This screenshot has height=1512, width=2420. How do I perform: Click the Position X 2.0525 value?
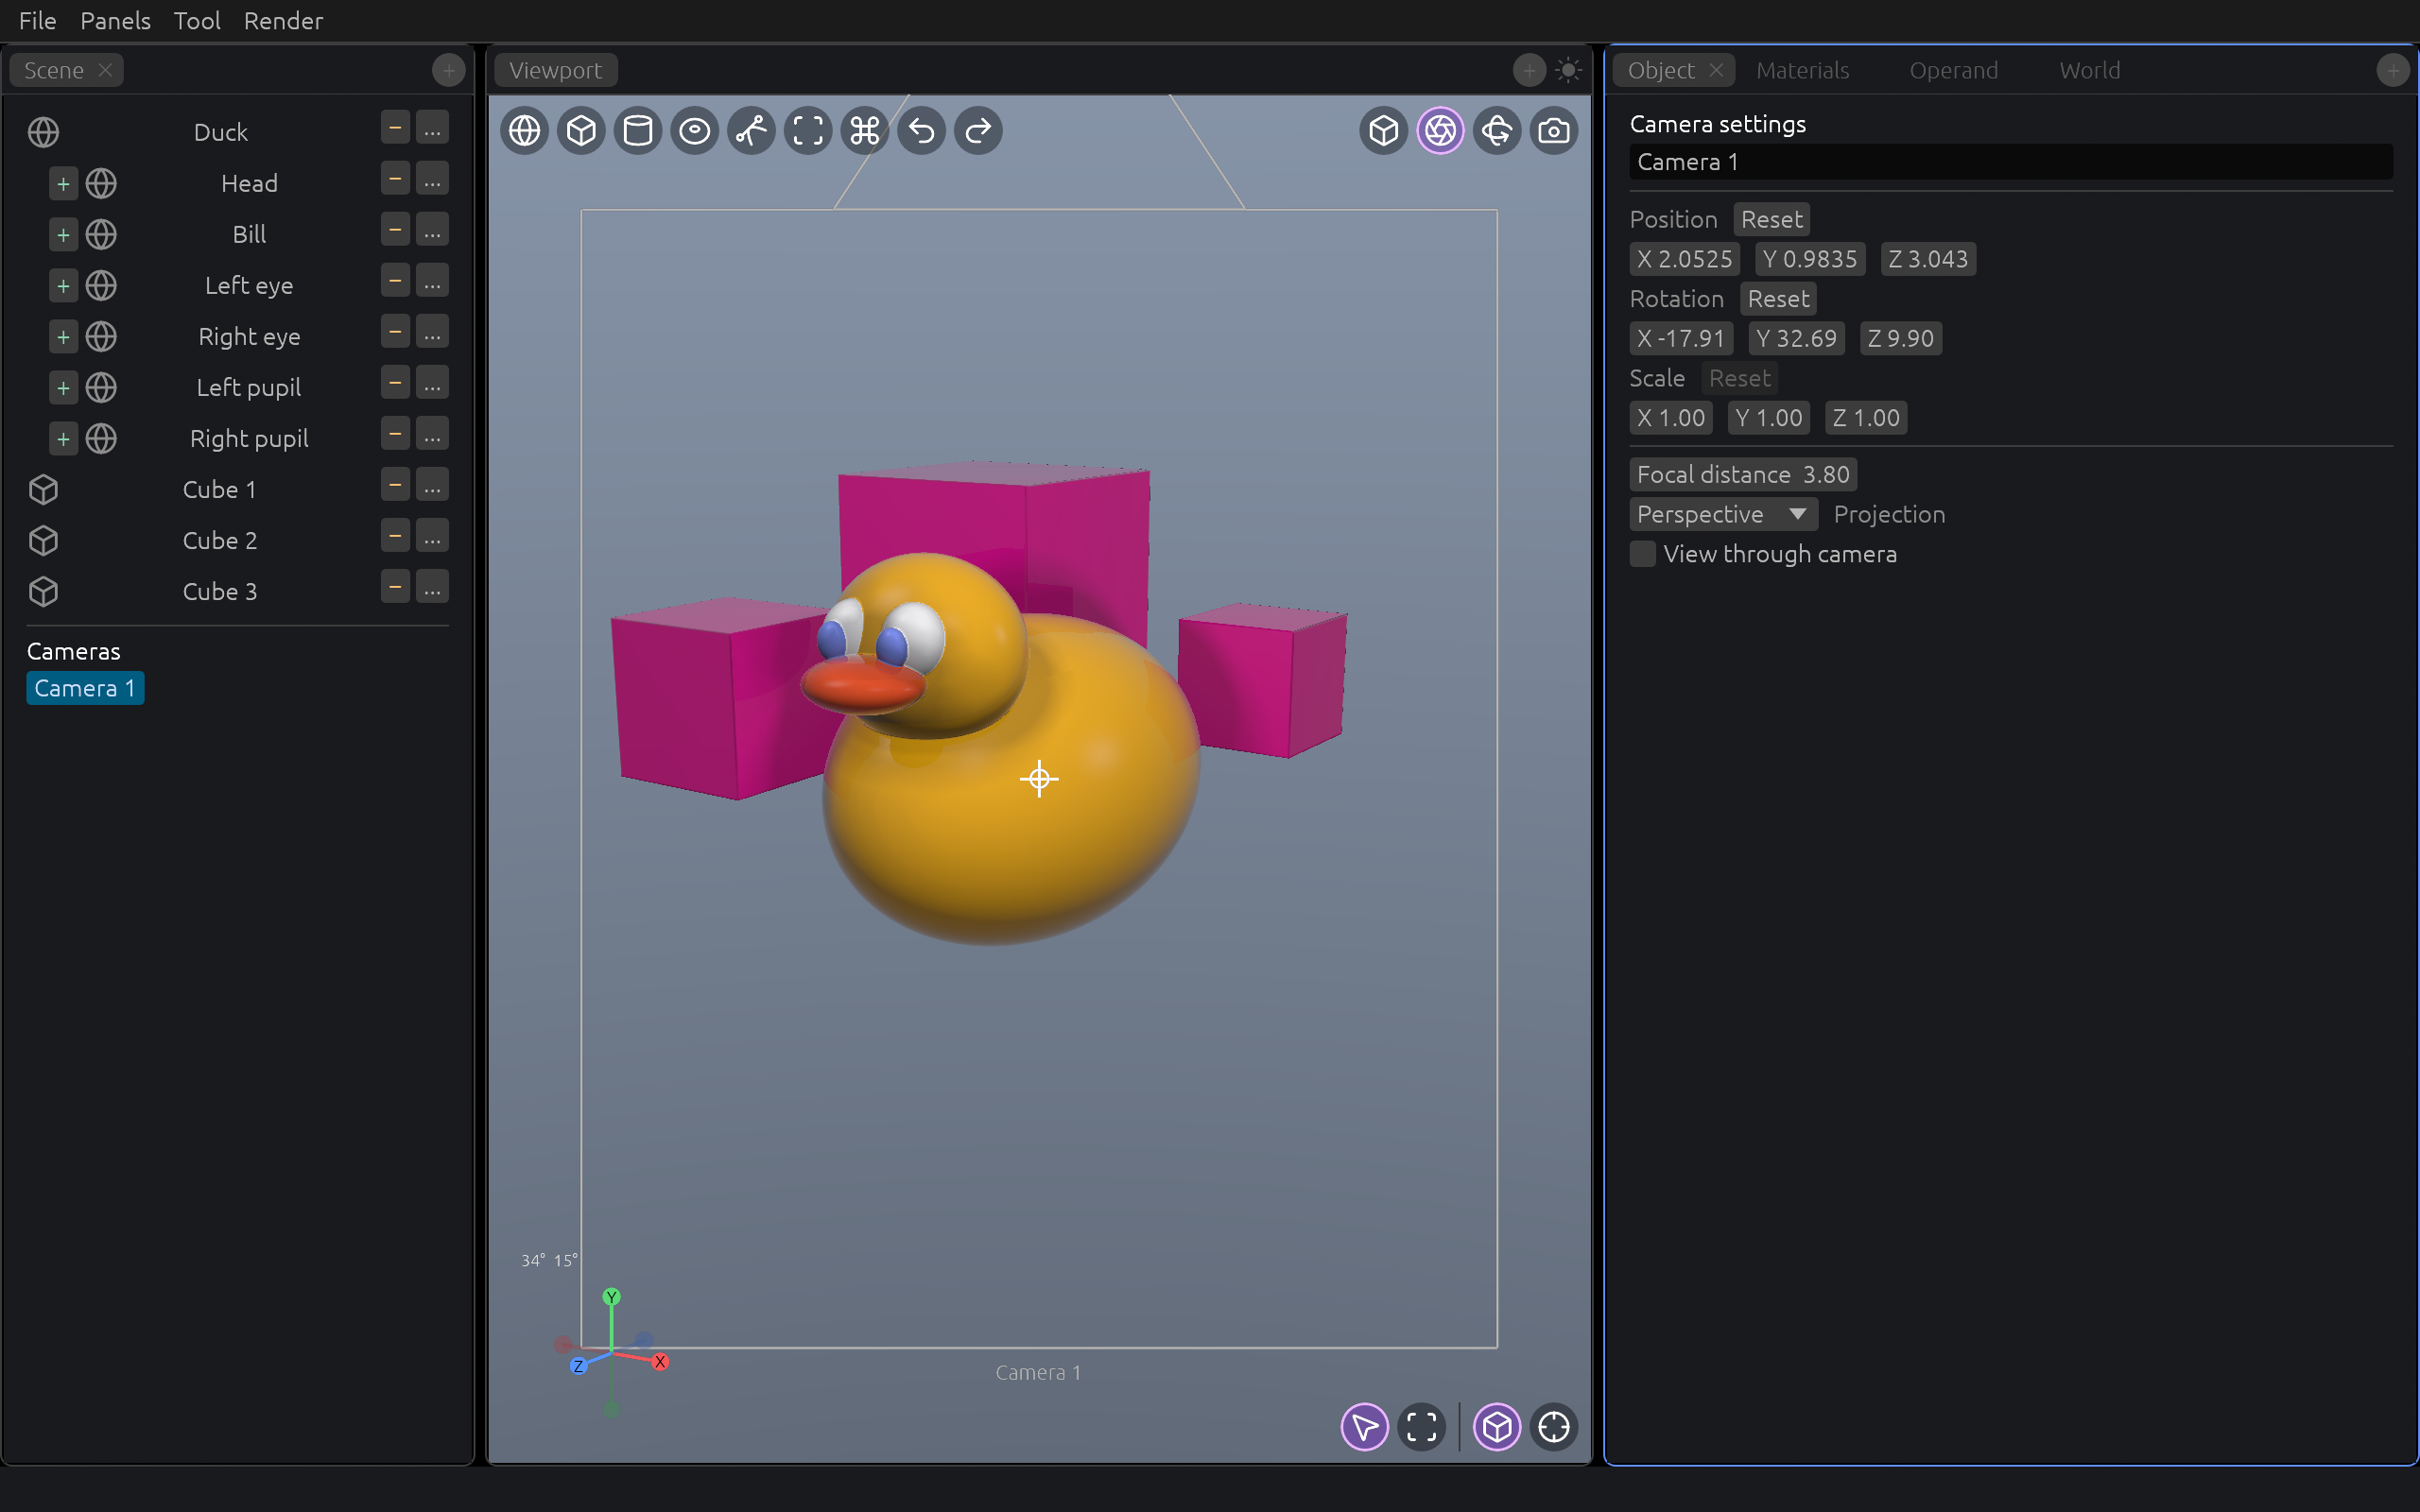tap(1684, 259)
